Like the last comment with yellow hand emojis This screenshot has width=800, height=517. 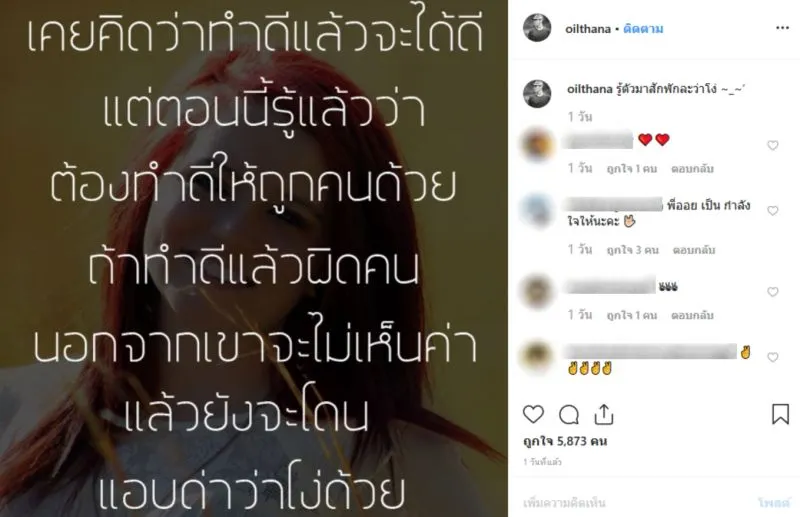[x=772, y=357]
